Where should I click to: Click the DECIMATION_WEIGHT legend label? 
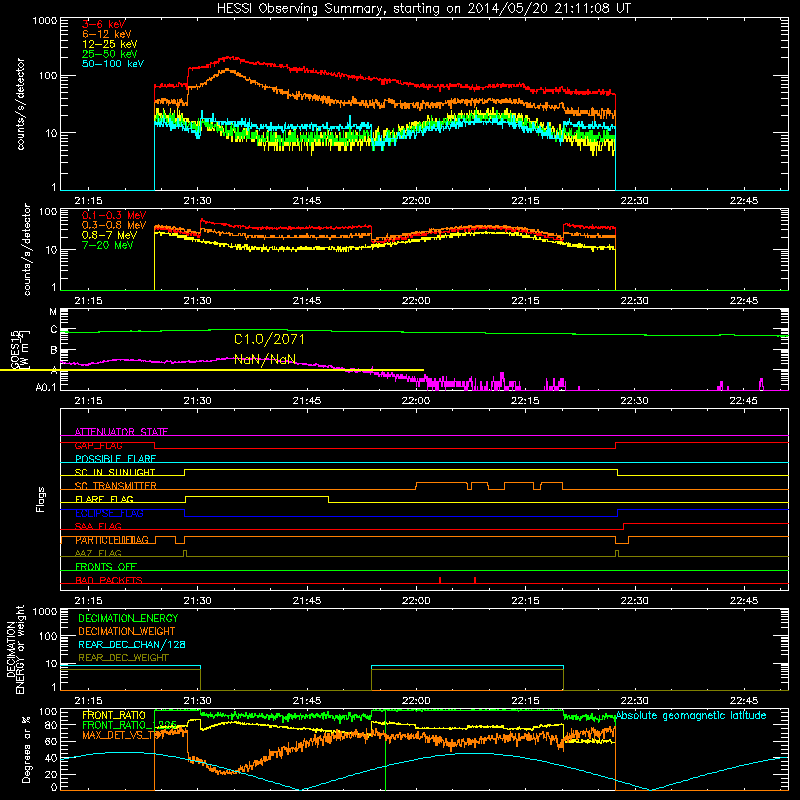tap(127, 631)
